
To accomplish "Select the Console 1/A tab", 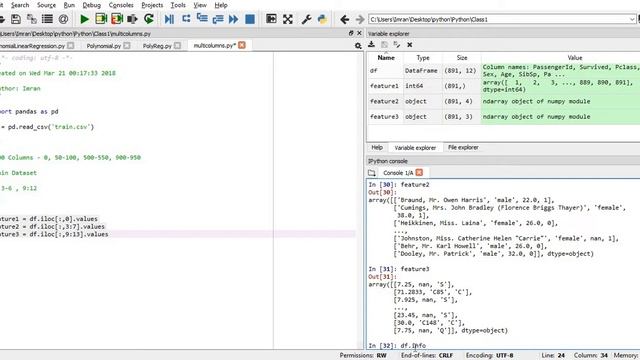I will pos(398,173).
